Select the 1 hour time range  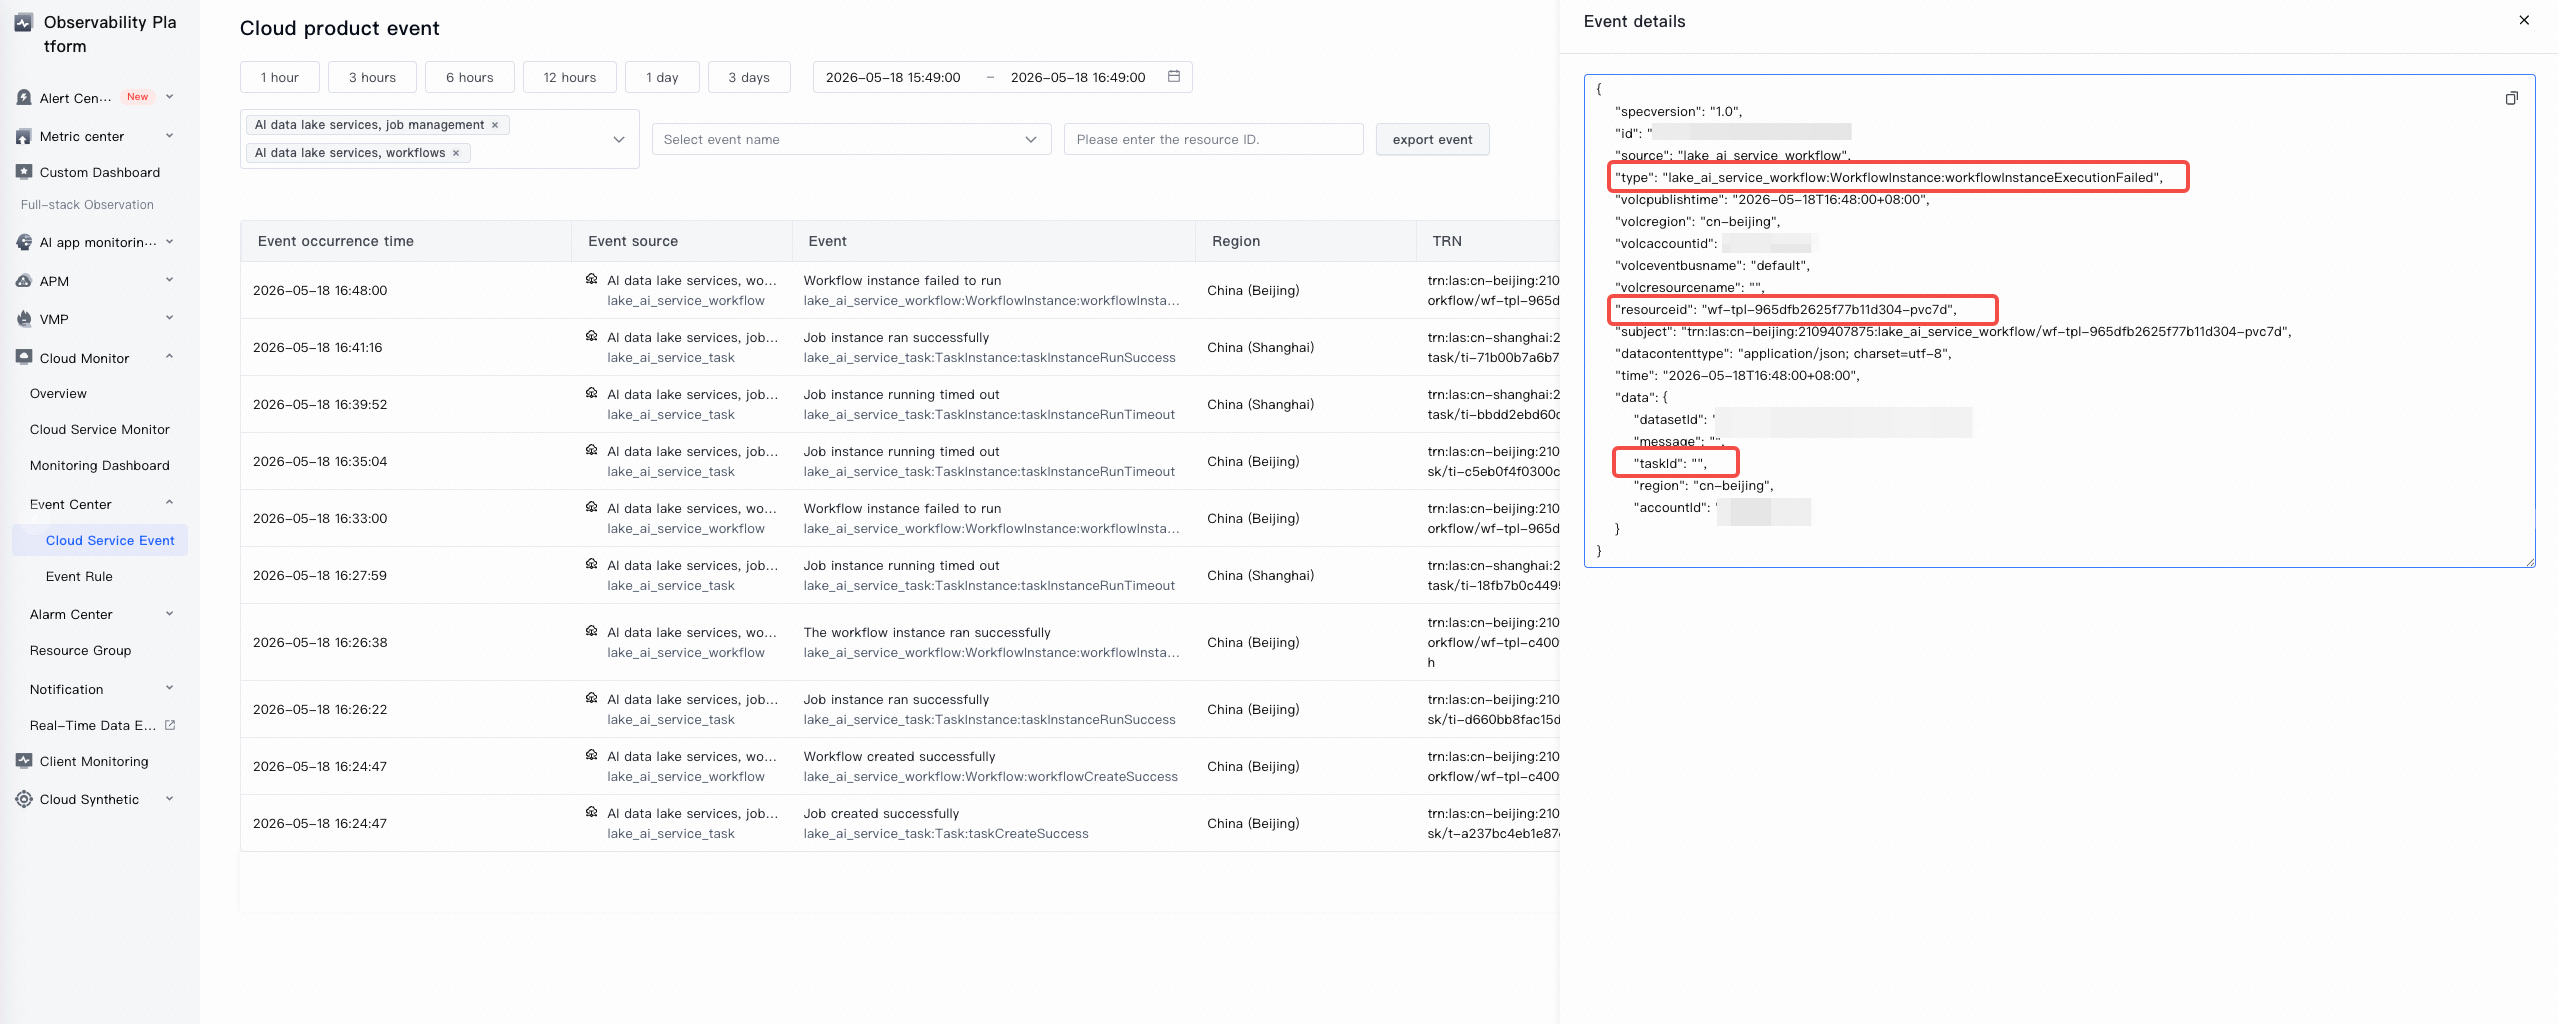tap(280, 77)
